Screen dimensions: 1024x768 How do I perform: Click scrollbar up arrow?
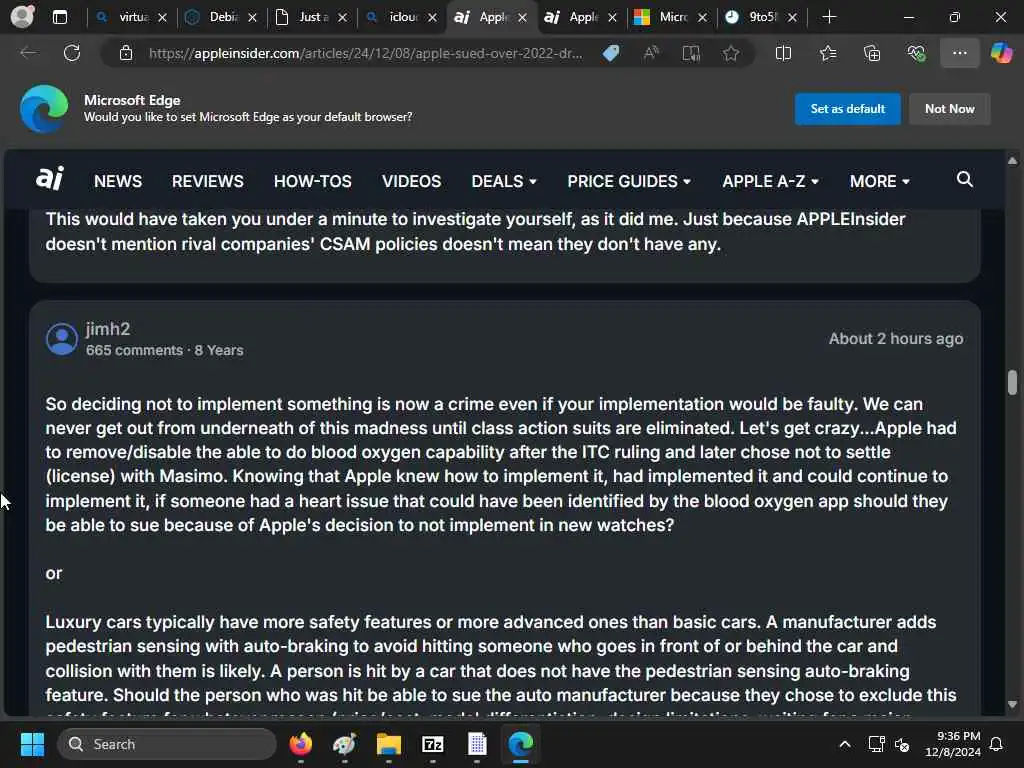pos(1012,160)
